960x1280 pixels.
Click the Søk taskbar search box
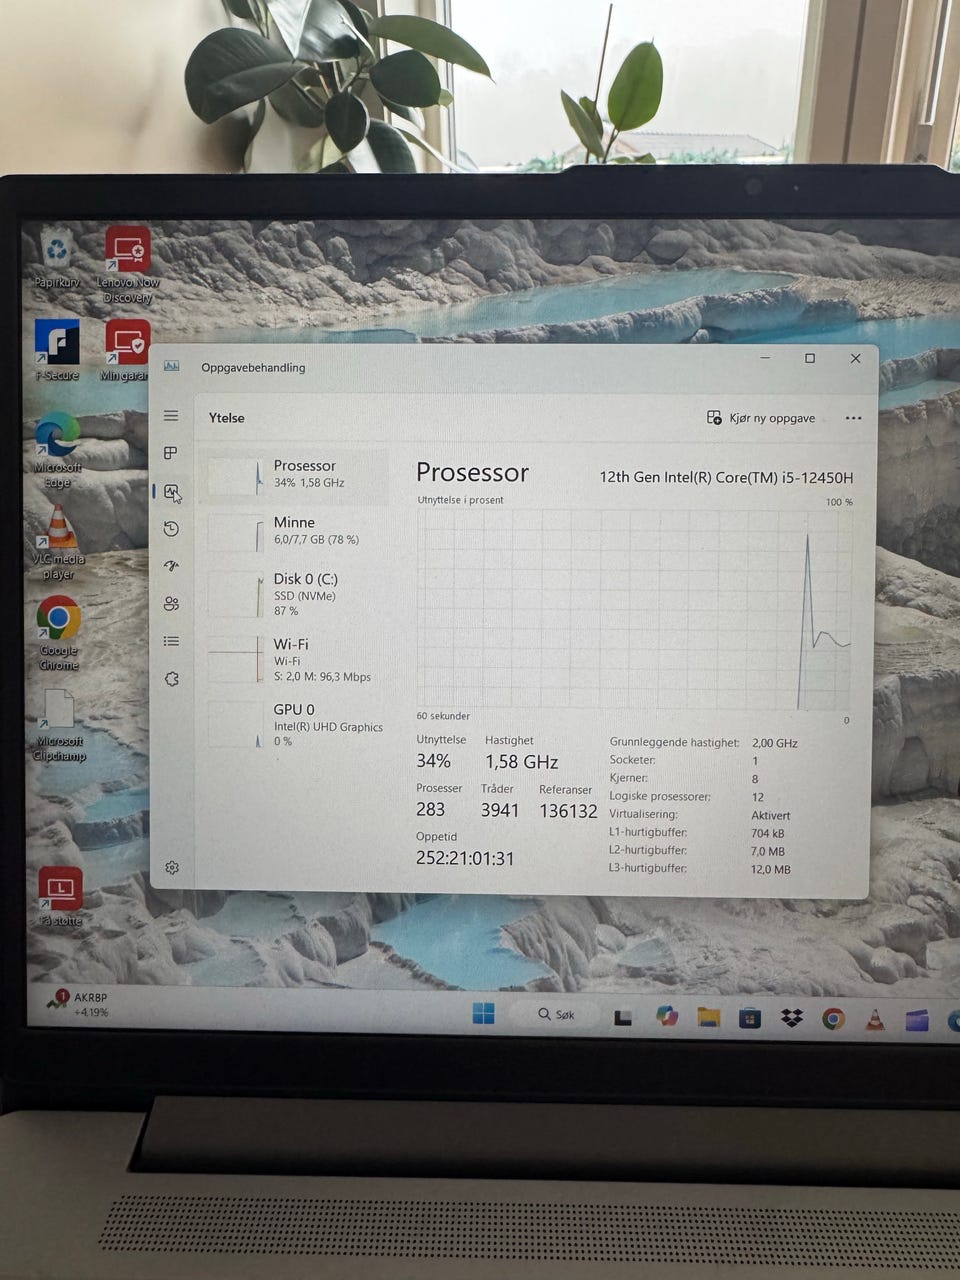click(x=557, y=1014)
